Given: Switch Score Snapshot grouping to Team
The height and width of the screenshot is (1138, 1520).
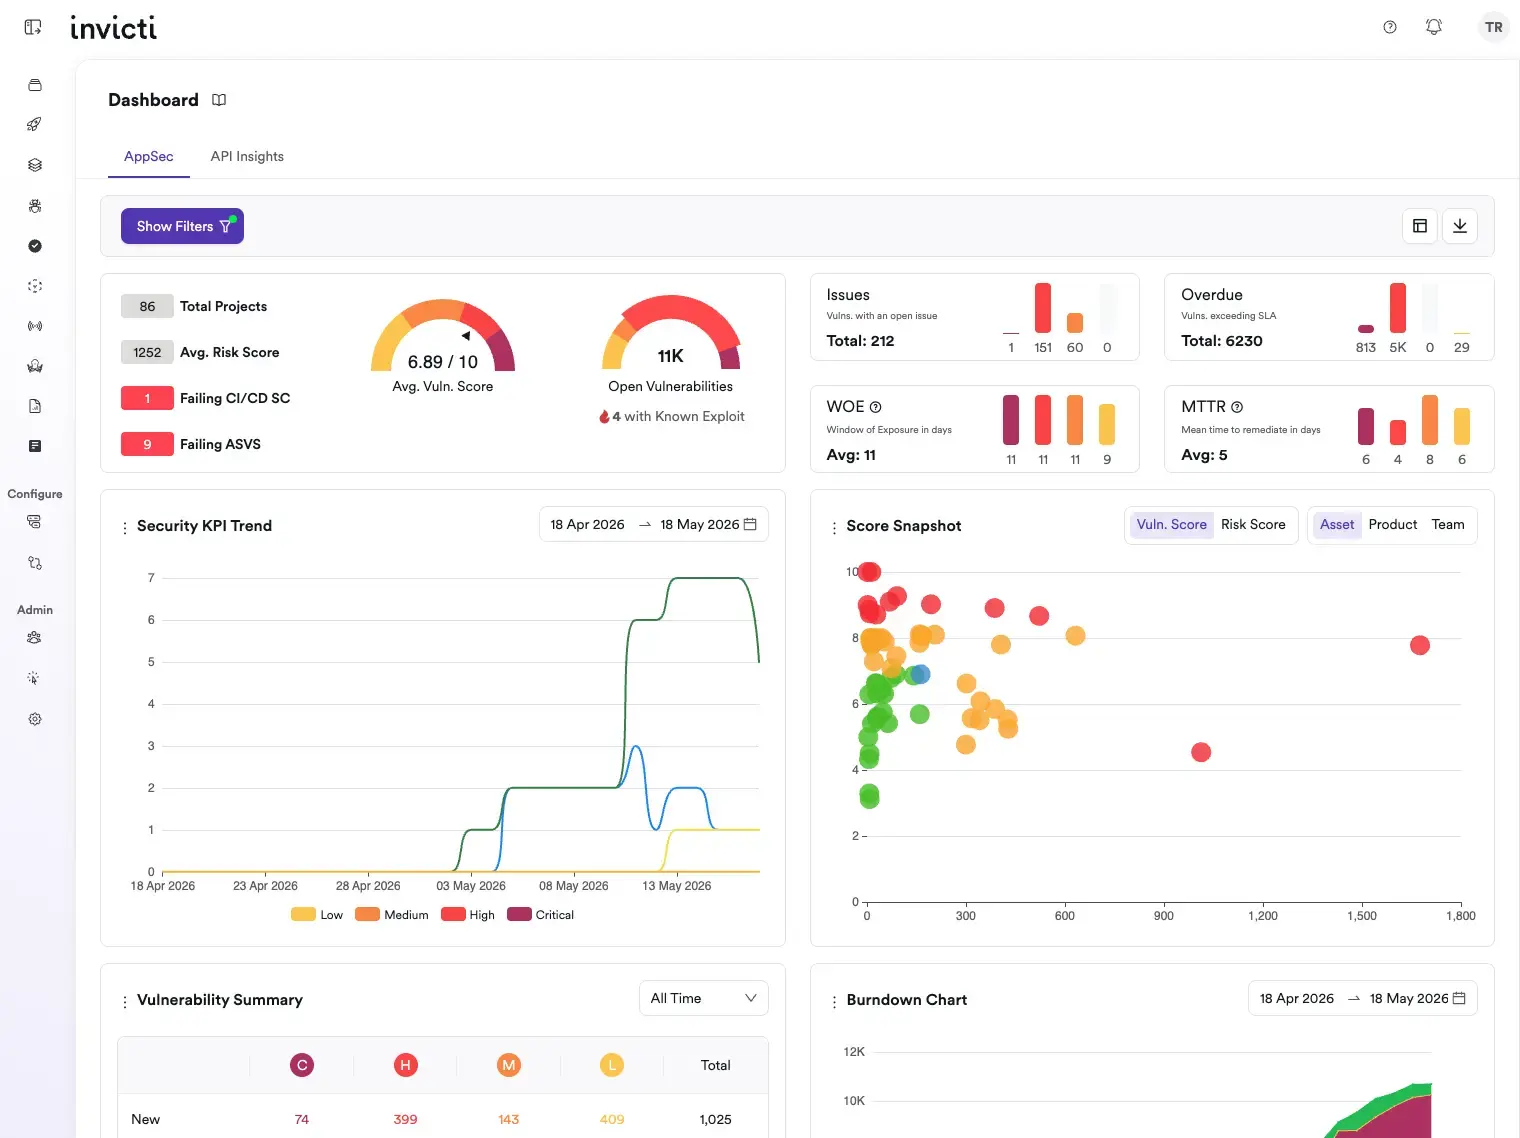Looking at the screenshot, I should 1447,525.
